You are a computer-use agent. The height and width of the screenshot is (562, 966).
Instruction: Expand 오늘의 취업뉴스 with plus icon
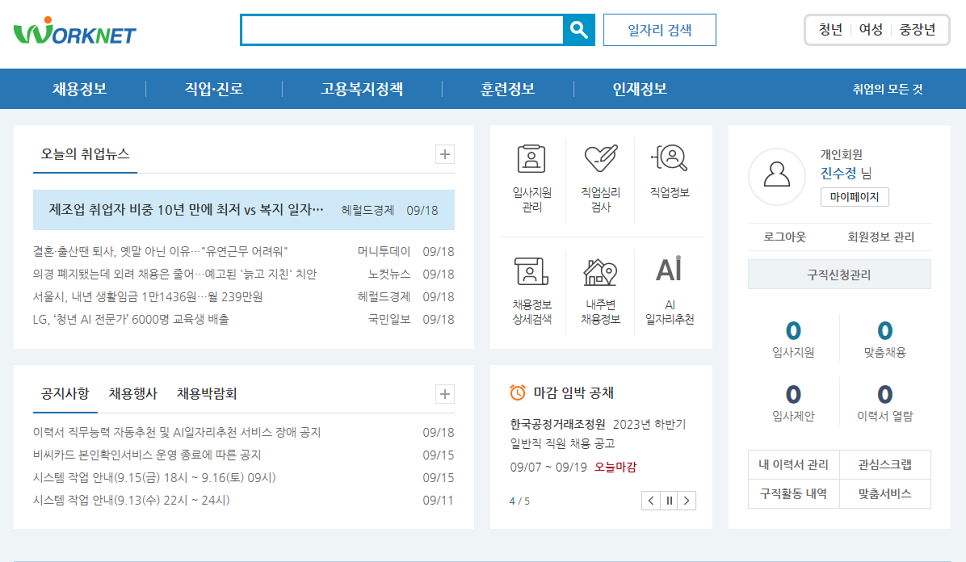(445, 154)
